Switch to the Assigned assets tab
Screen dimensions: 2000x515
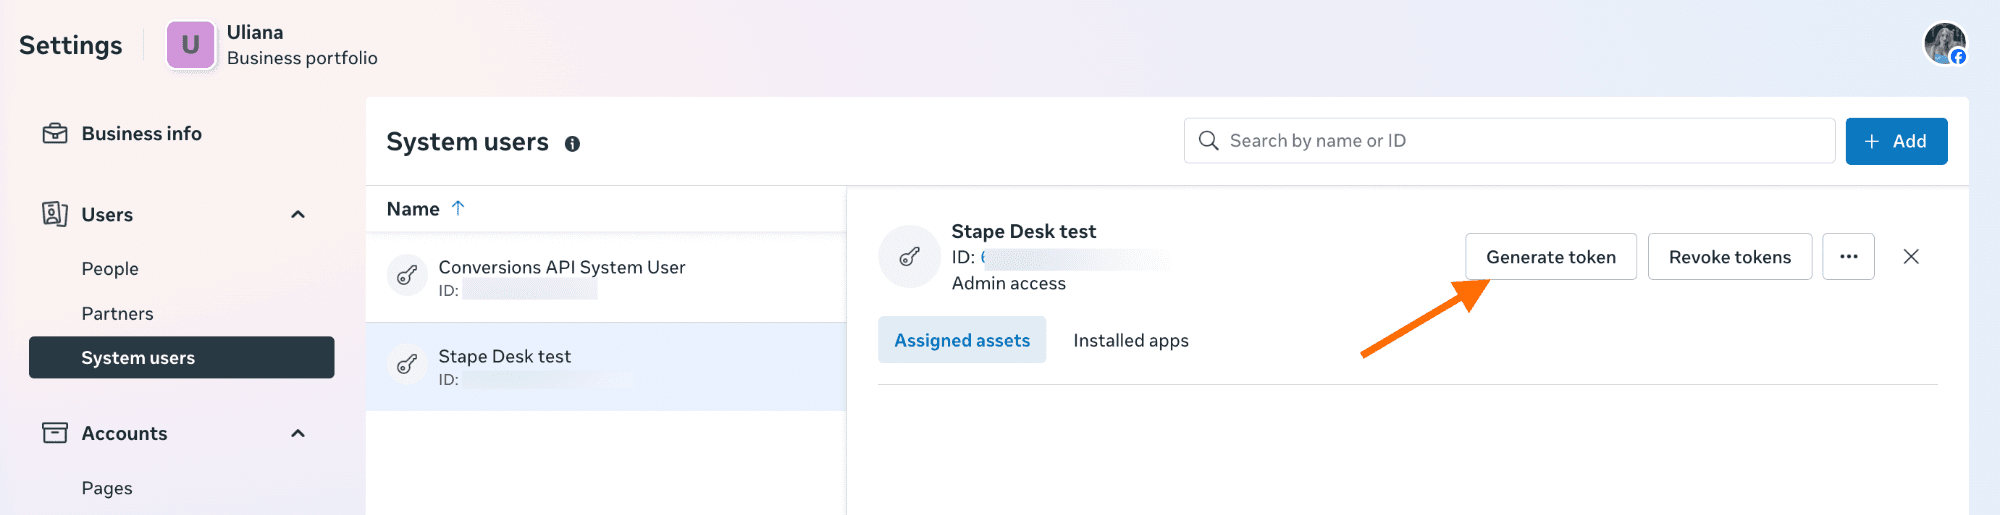click(962, 340)
